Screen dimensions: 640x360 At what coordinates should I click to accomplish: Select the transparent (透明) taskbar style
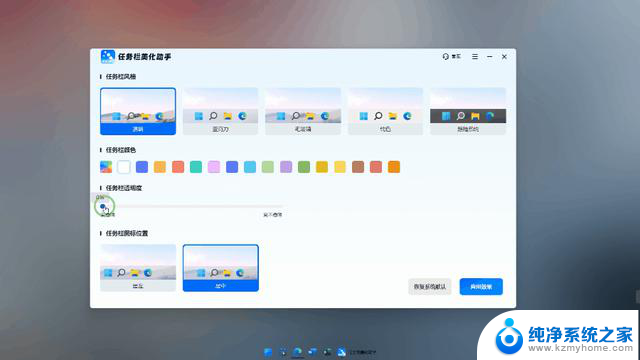coord(138,111)
